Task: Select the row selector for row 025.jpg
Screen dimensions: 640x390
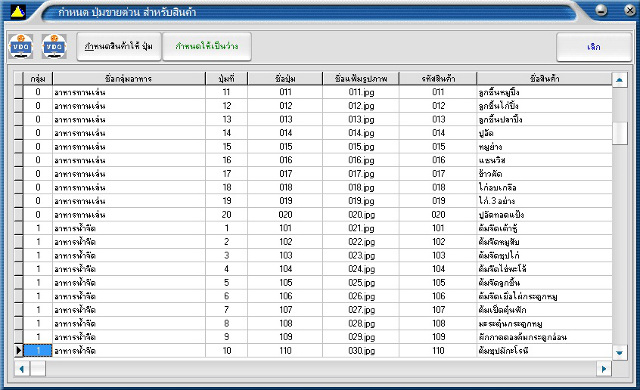Action: tap(19, 282)
